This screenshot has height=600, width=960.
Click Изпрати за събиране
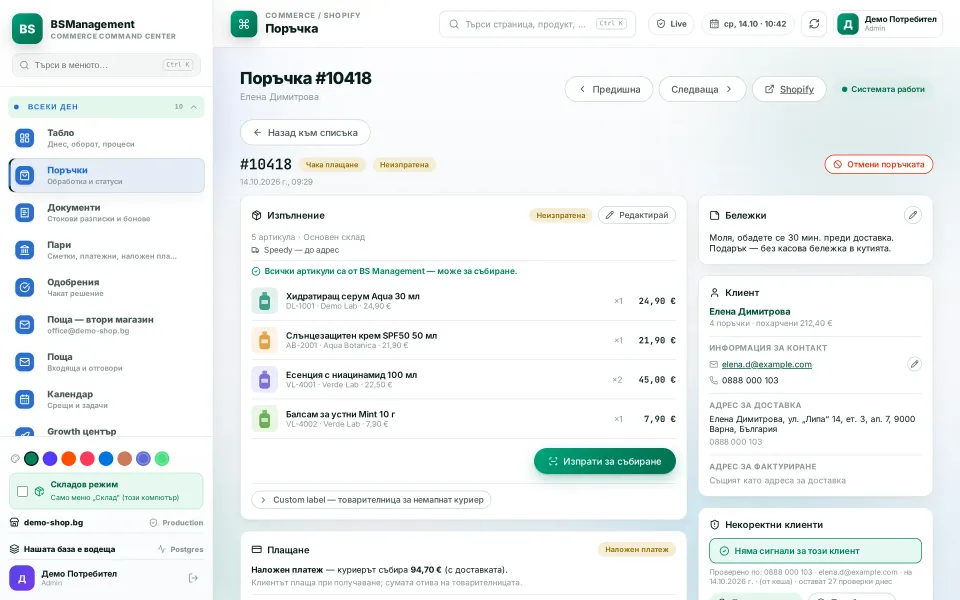[x=605, y=461]
